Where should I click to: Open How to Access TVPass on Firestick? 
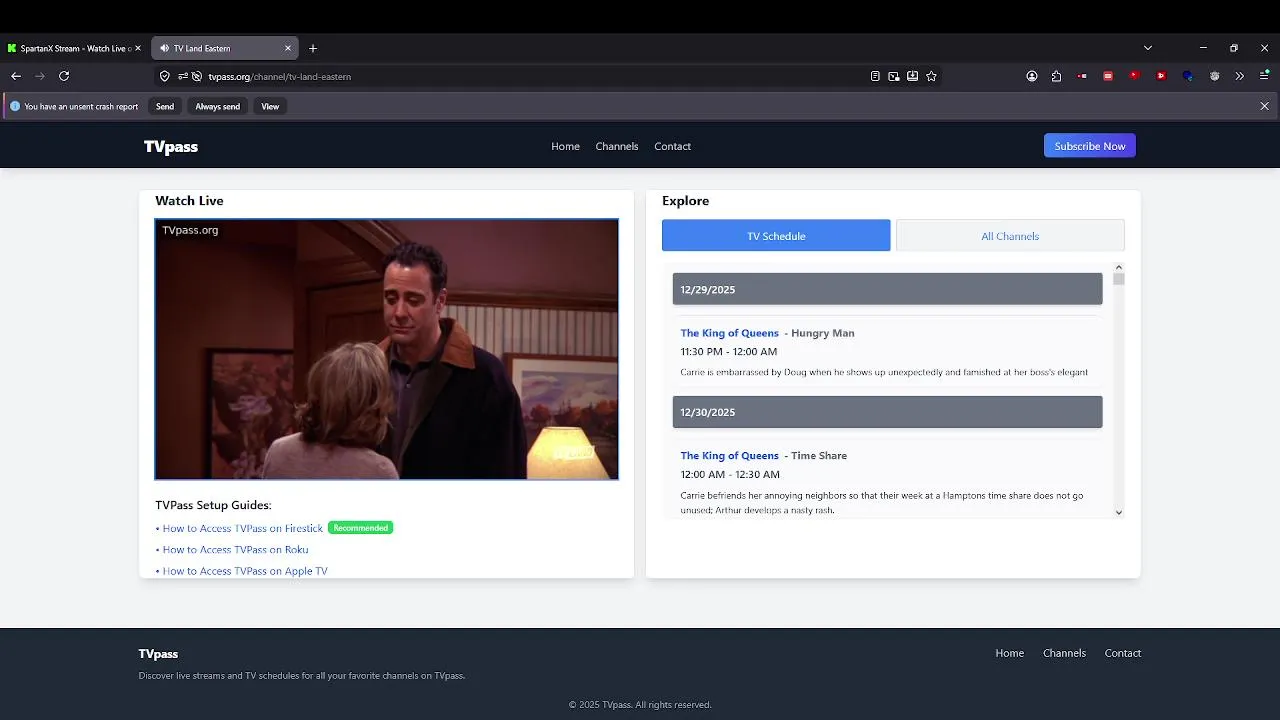point(243,528)
